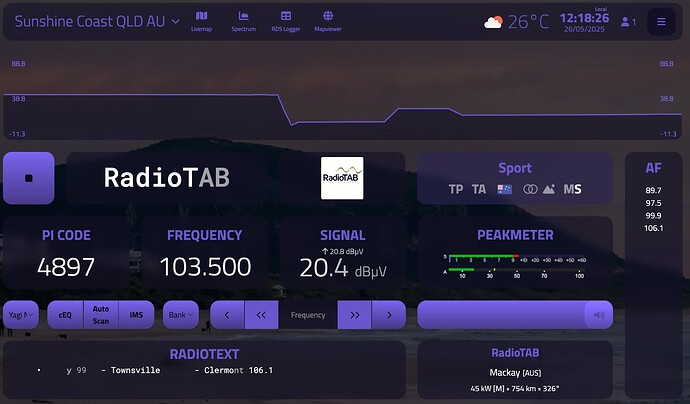690x404 pixels.
Task: Open the Bank dropdown
Action: click(x=181, y=315)
